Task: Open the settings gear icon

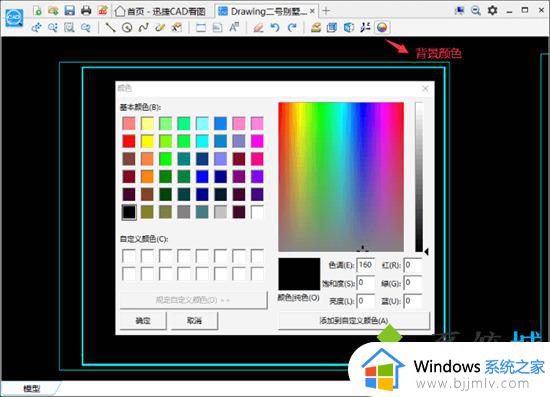Action: pyautogui.click(x=492, y=11)
